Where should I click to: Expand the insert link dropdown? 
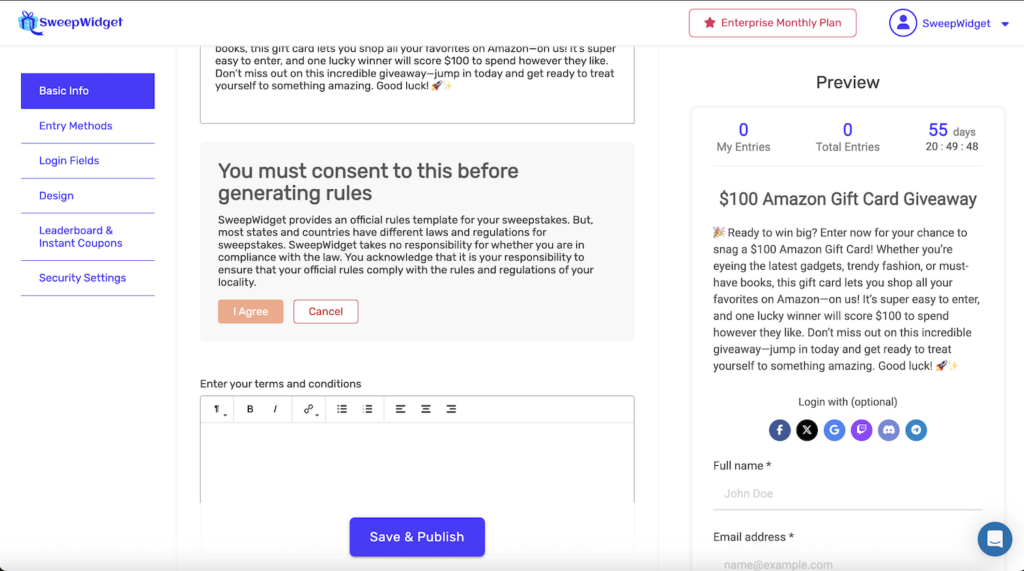310,409
